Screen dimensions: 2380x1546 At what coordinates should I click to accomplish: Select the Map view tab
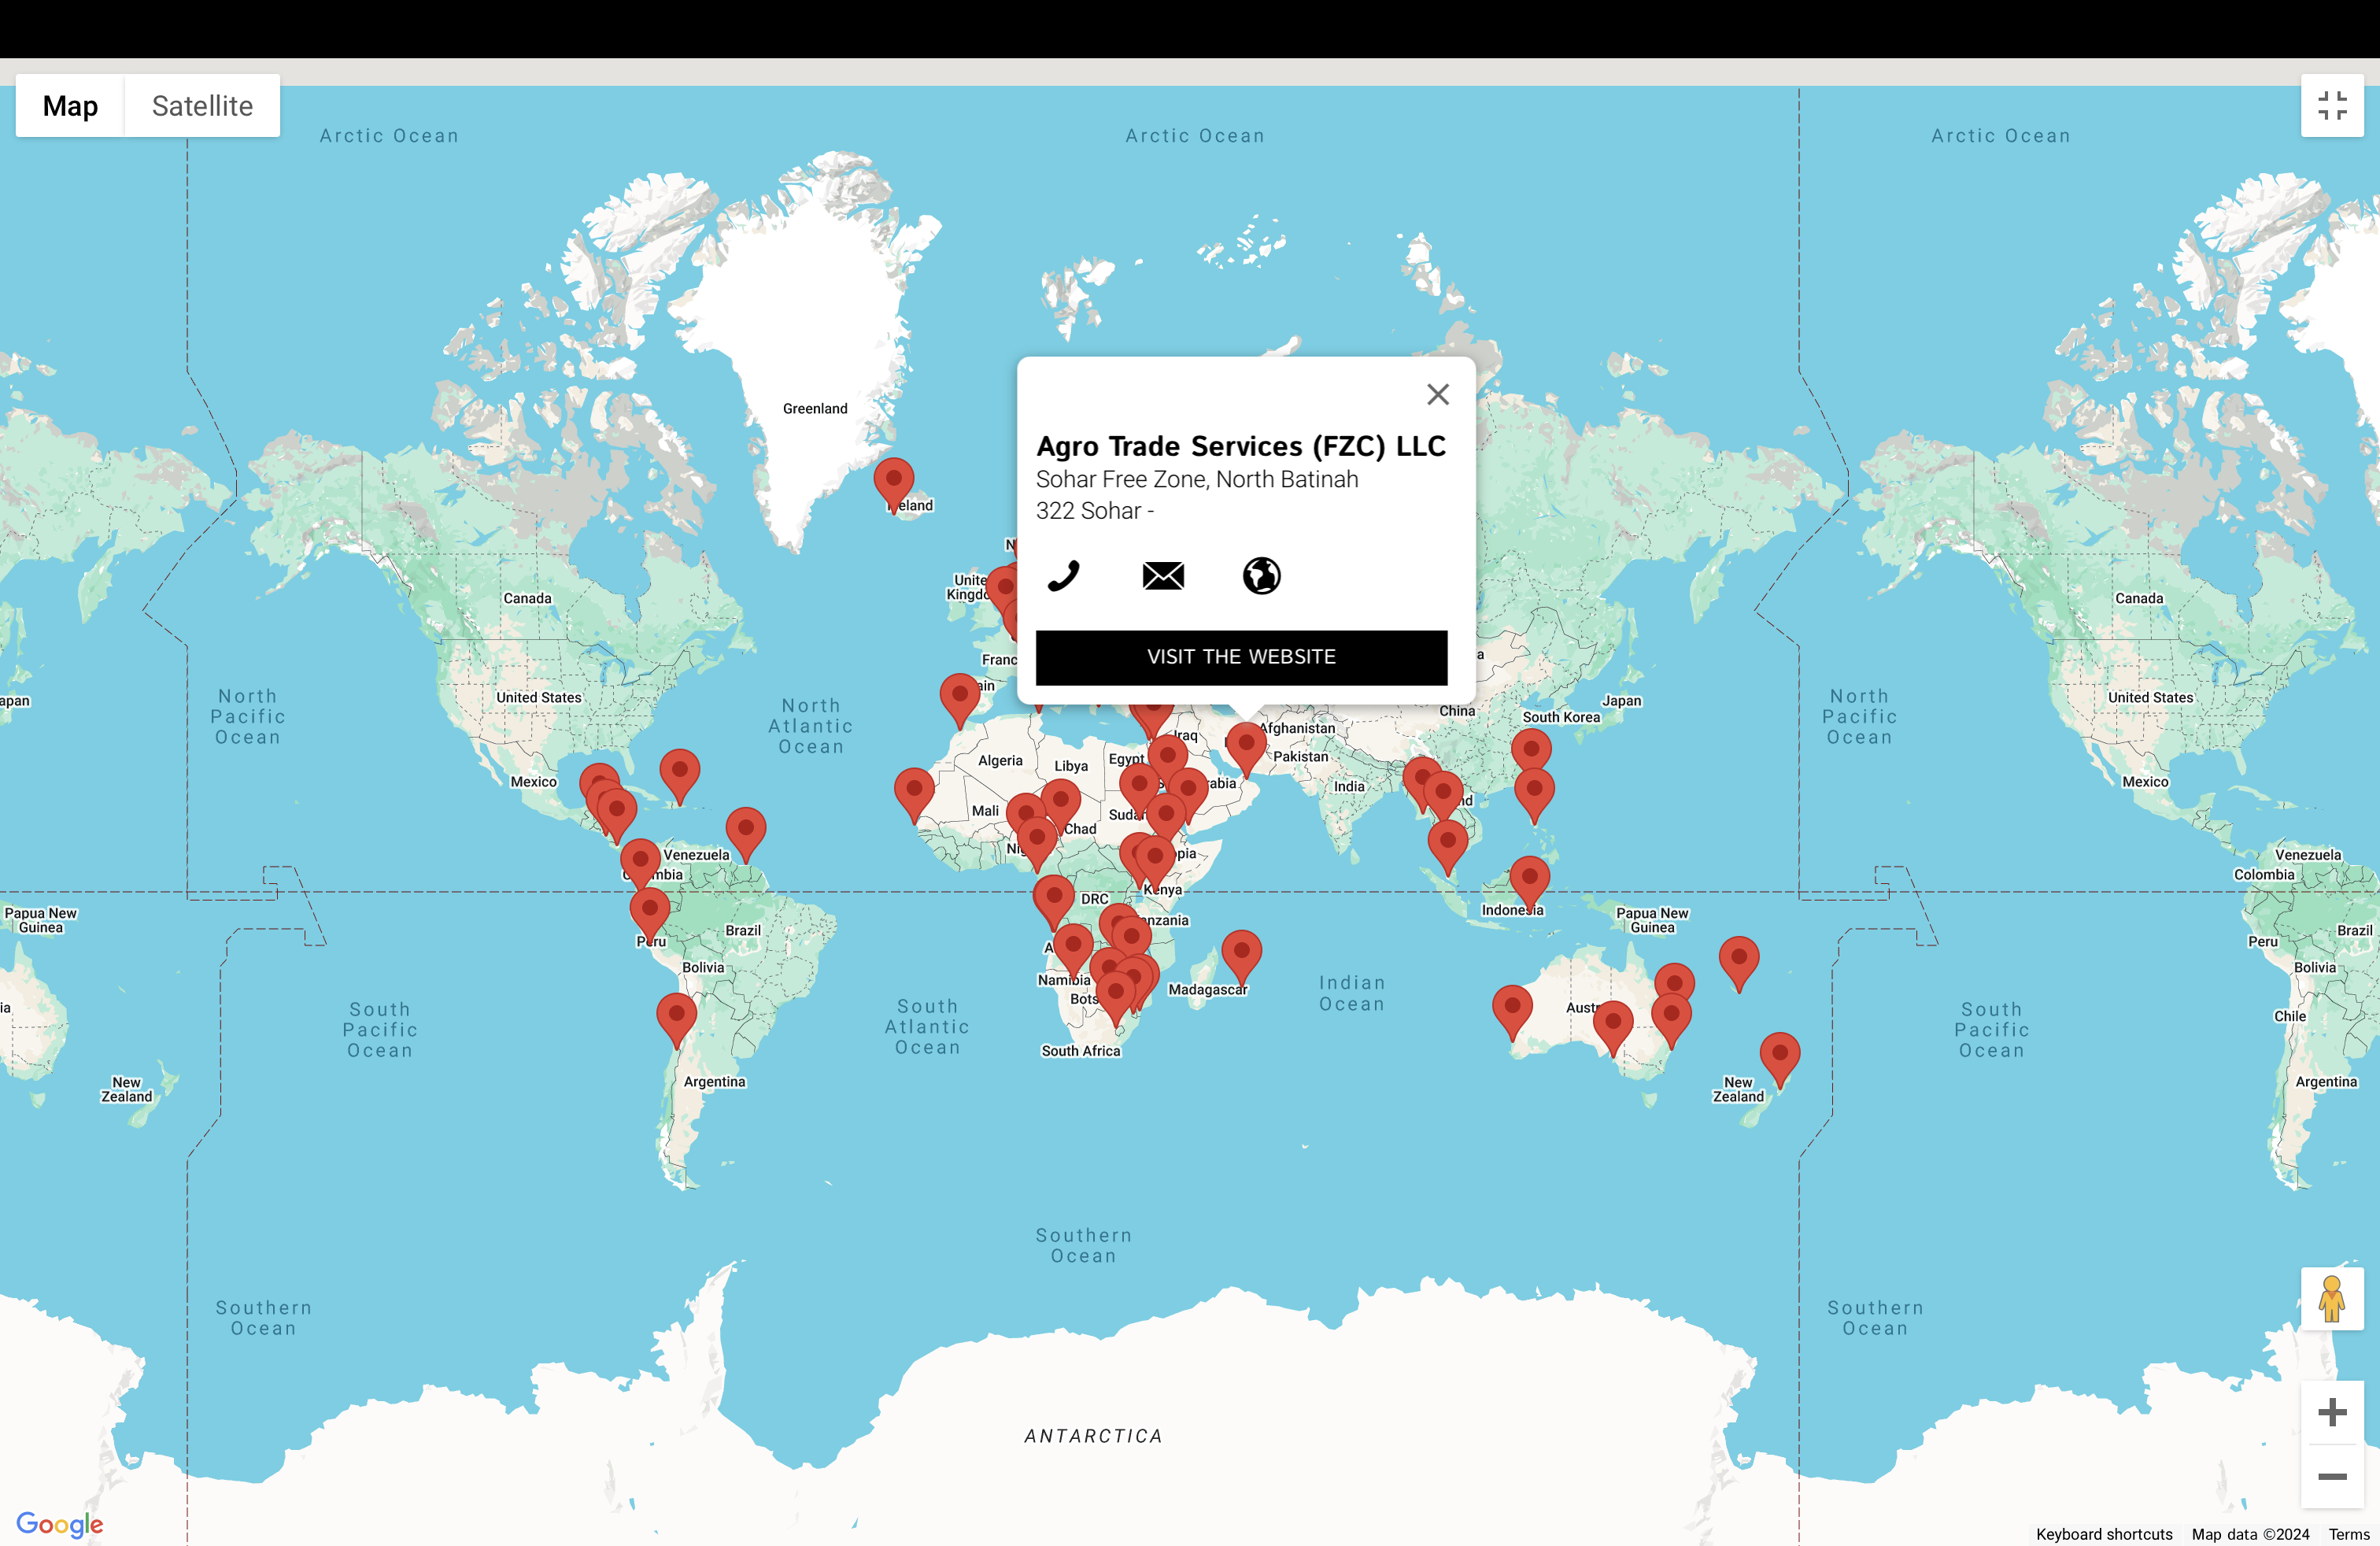[x=70, y=106]
